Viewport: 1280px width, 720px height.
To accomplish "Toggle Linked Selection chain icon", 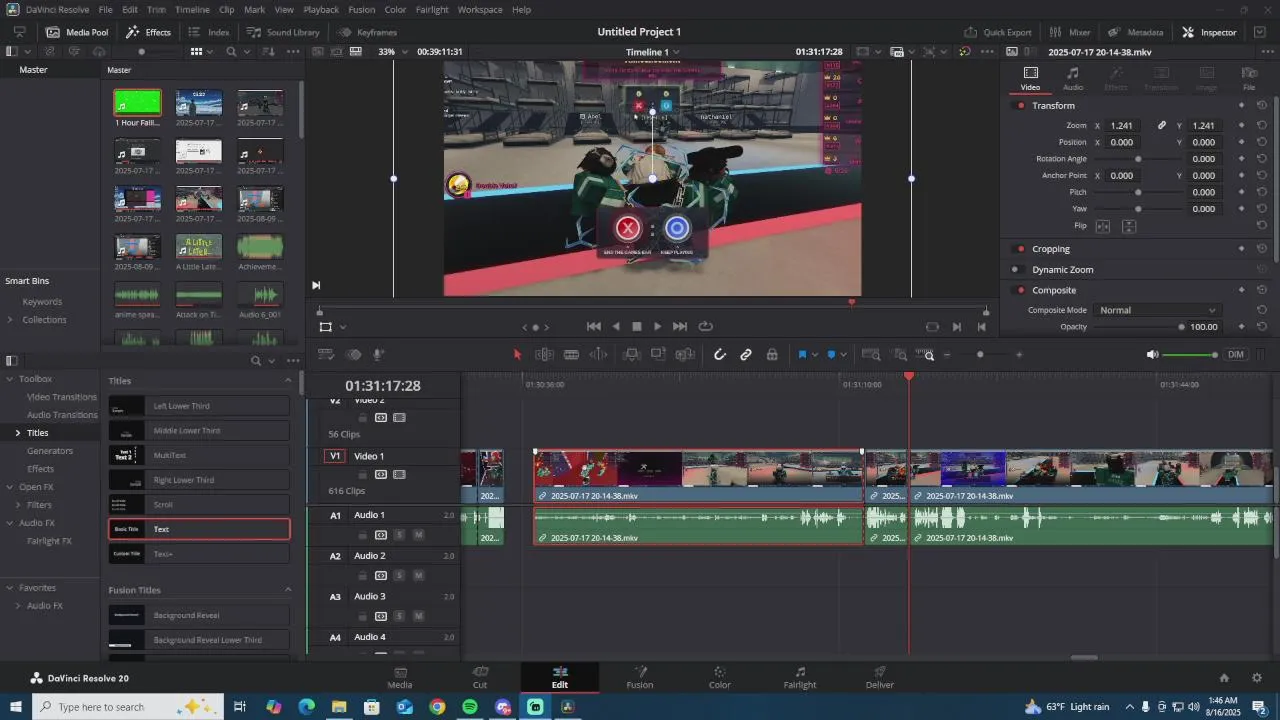I will pos(746,354).
